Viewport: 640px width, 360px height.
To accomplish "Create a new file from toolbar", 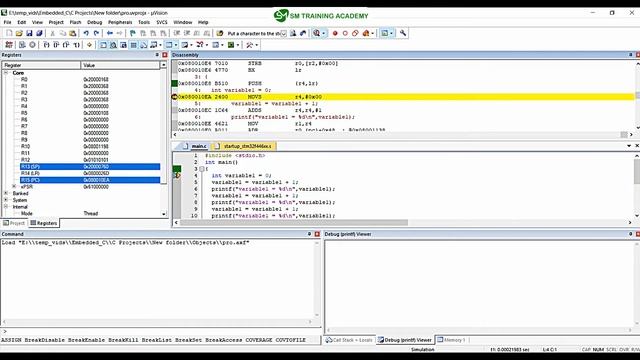I will (9, 33).
